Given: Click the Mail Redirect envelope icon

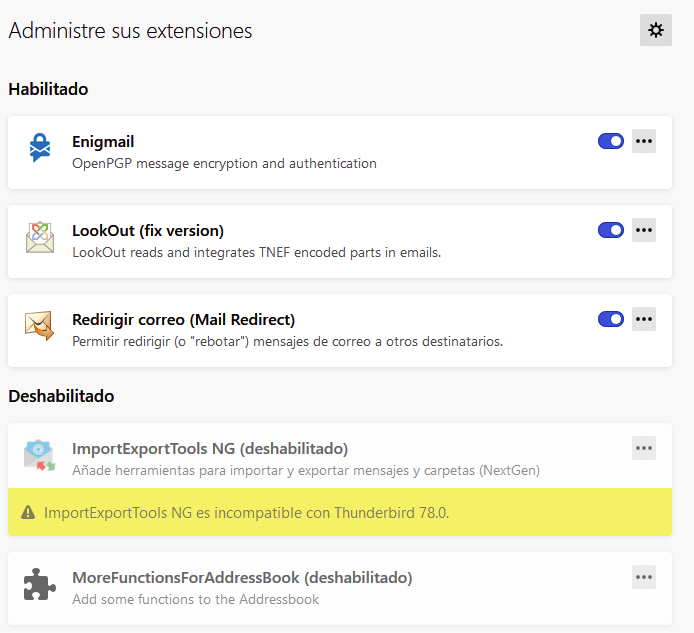Looking at the screenshot, I should pos(39,325).
